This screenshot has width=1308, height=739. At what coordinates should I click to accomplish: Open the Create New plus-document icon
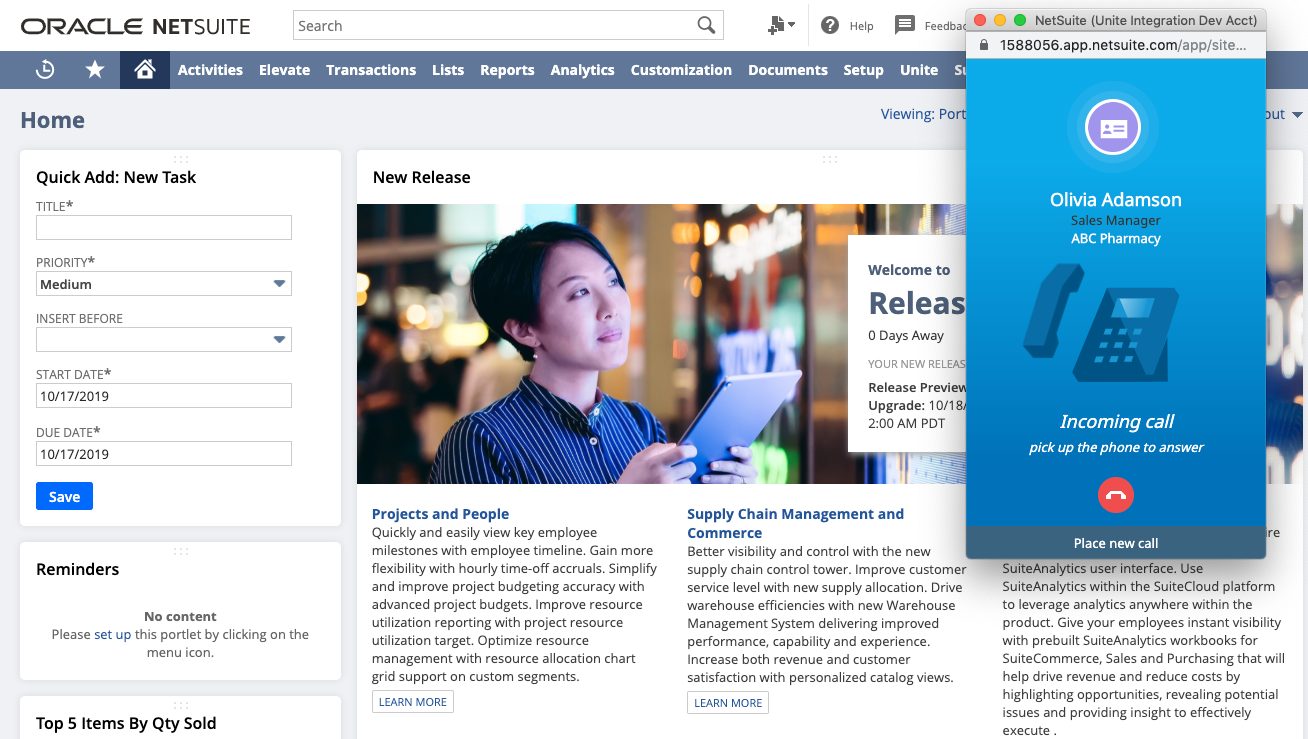[x=776, y=26]
